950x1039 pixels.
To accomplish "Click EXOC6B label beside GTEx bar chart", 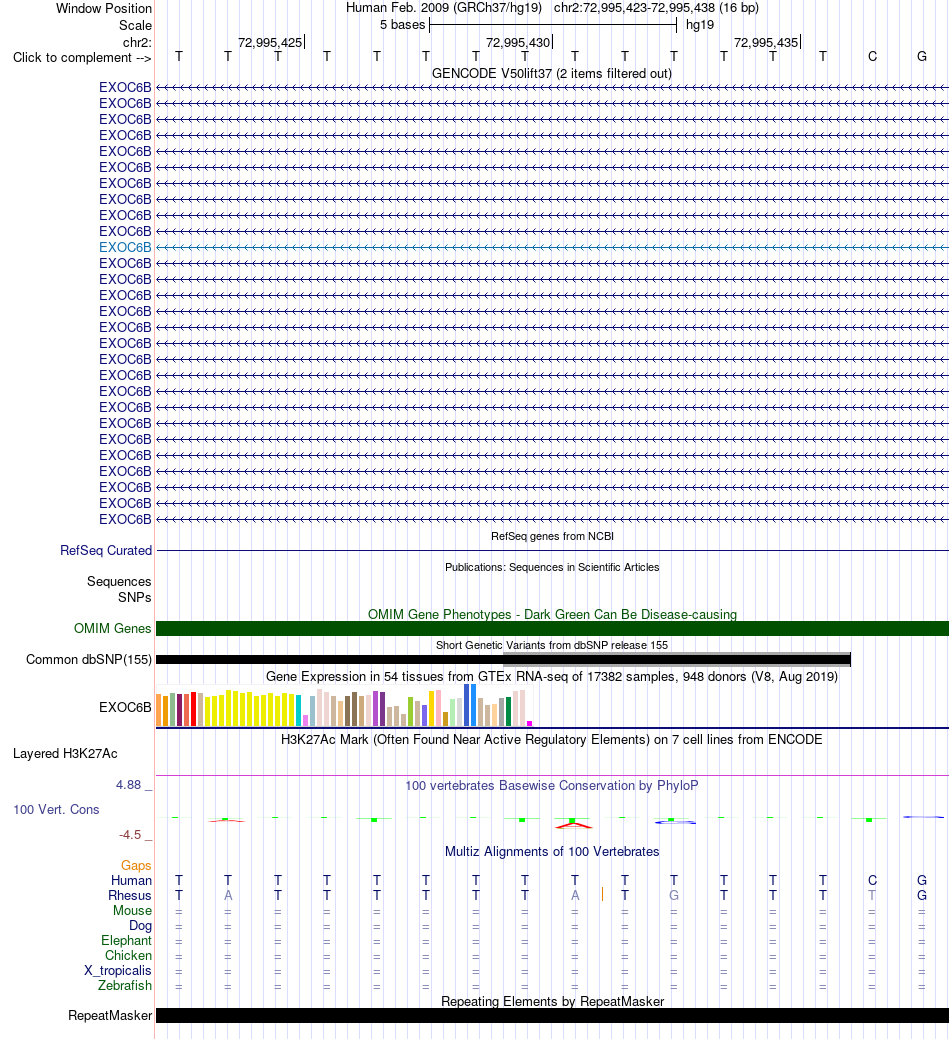I will pos(125,707).
